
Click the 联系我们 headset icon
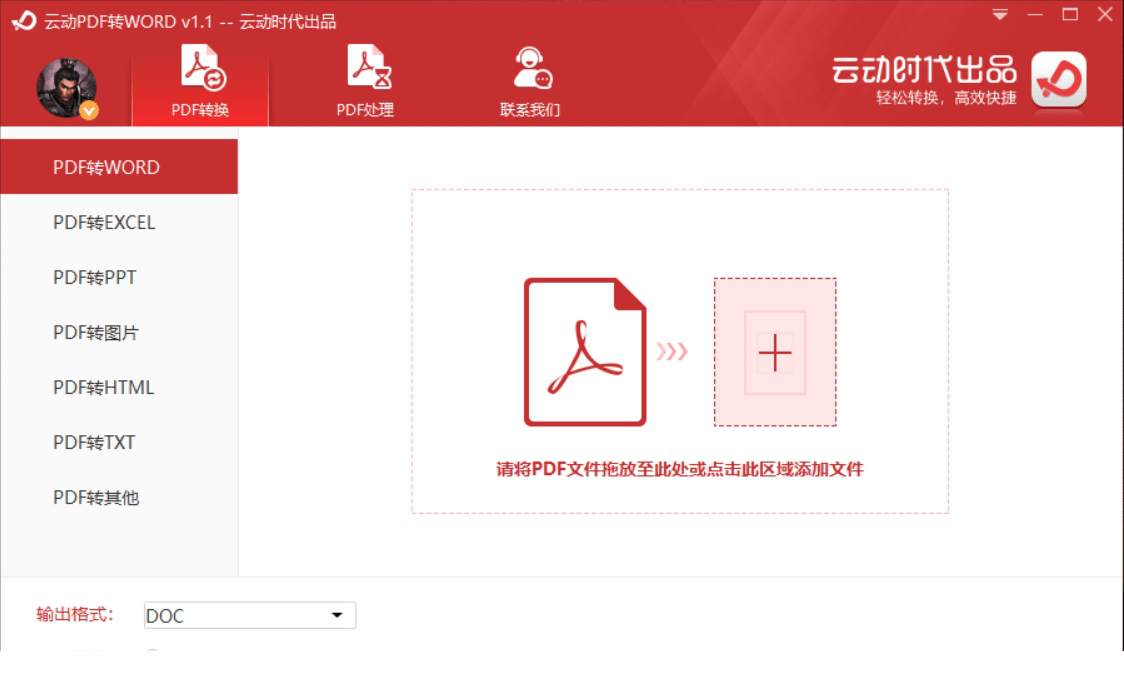point(531,68)
